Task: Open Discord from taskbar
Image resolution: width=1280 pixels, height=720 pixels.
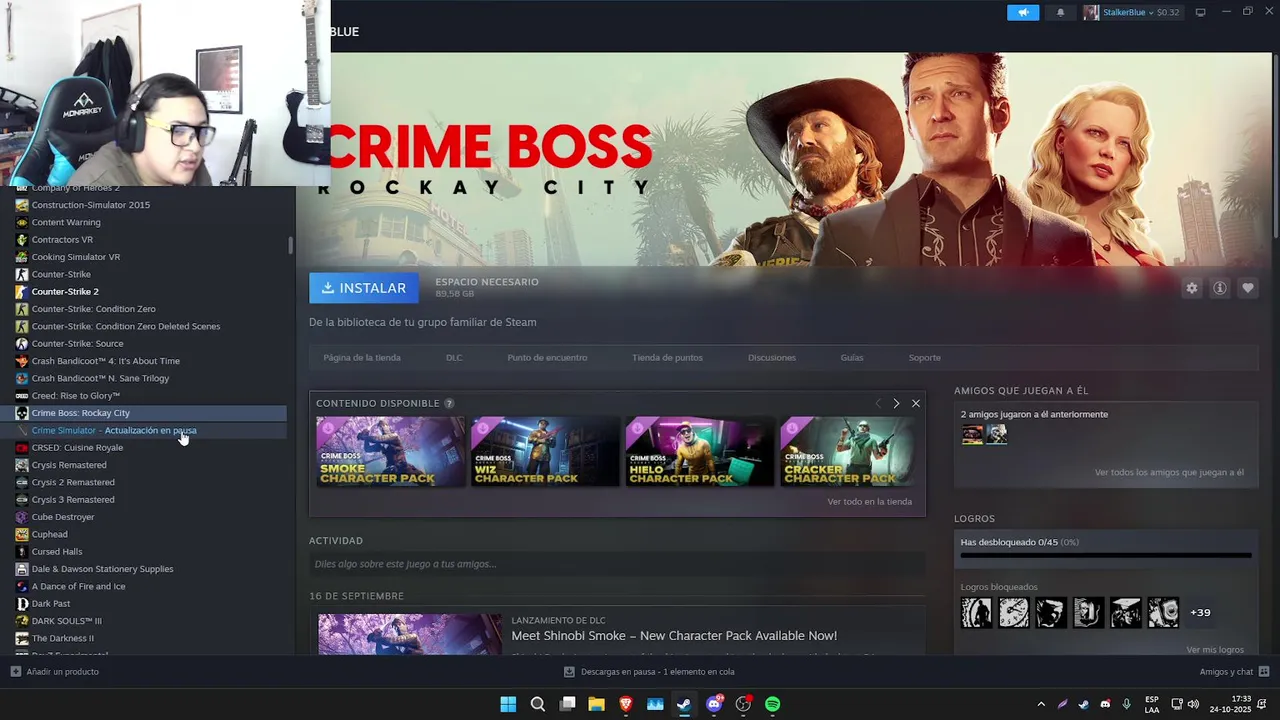Action: click(x=714, y=704)
